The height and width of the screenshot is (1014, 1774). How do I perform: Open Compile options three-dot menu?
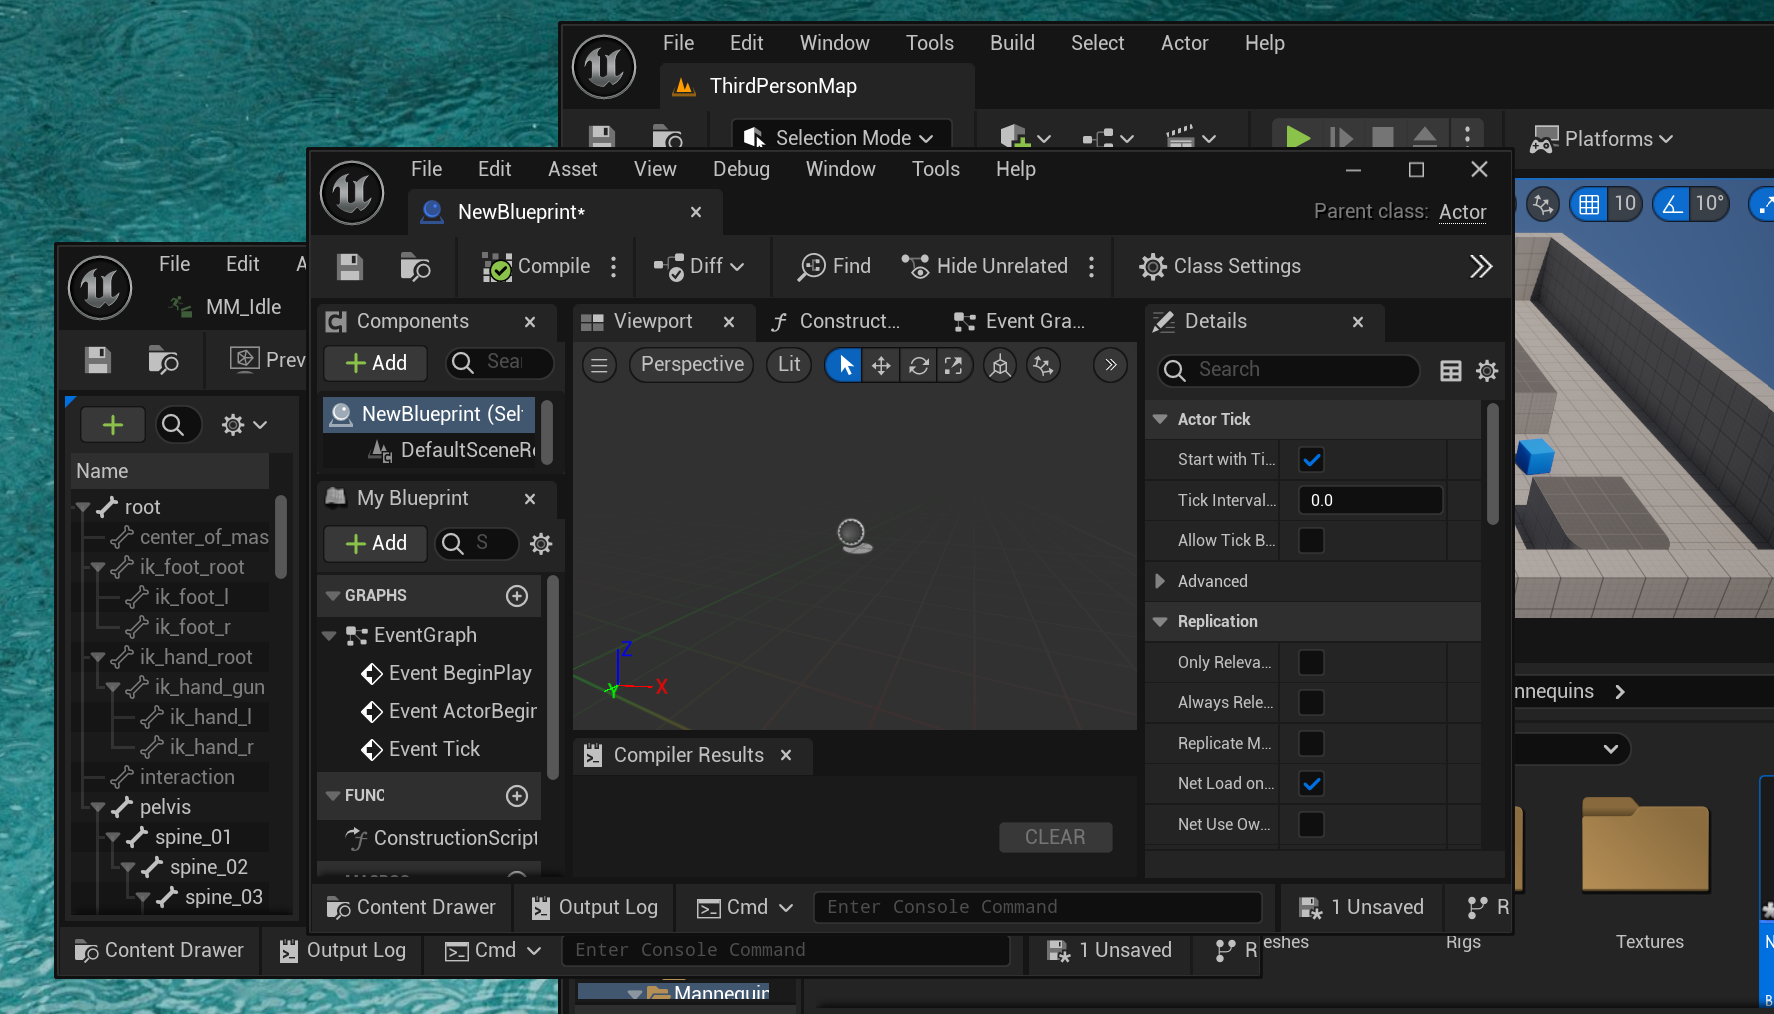click(614, 266)
